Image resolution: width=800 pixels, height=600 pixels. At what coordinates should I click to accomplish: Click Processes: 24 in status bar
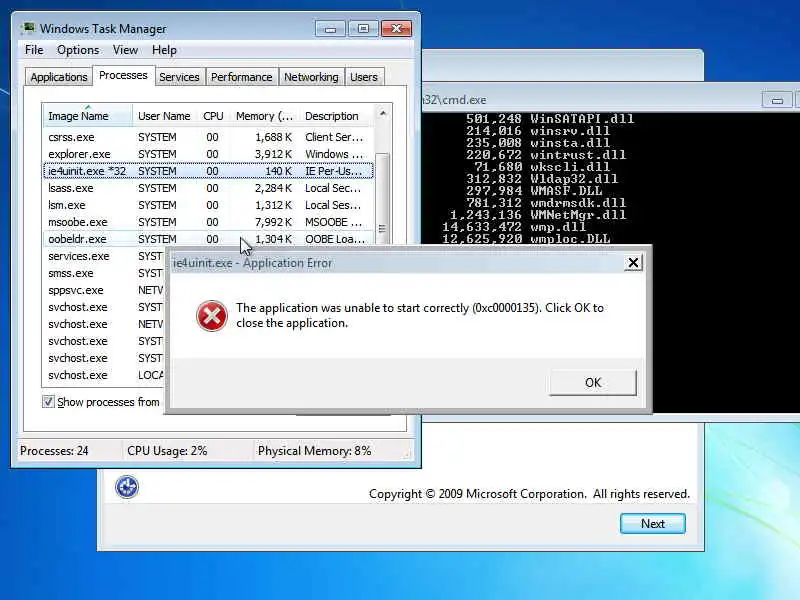click(54, 451)
